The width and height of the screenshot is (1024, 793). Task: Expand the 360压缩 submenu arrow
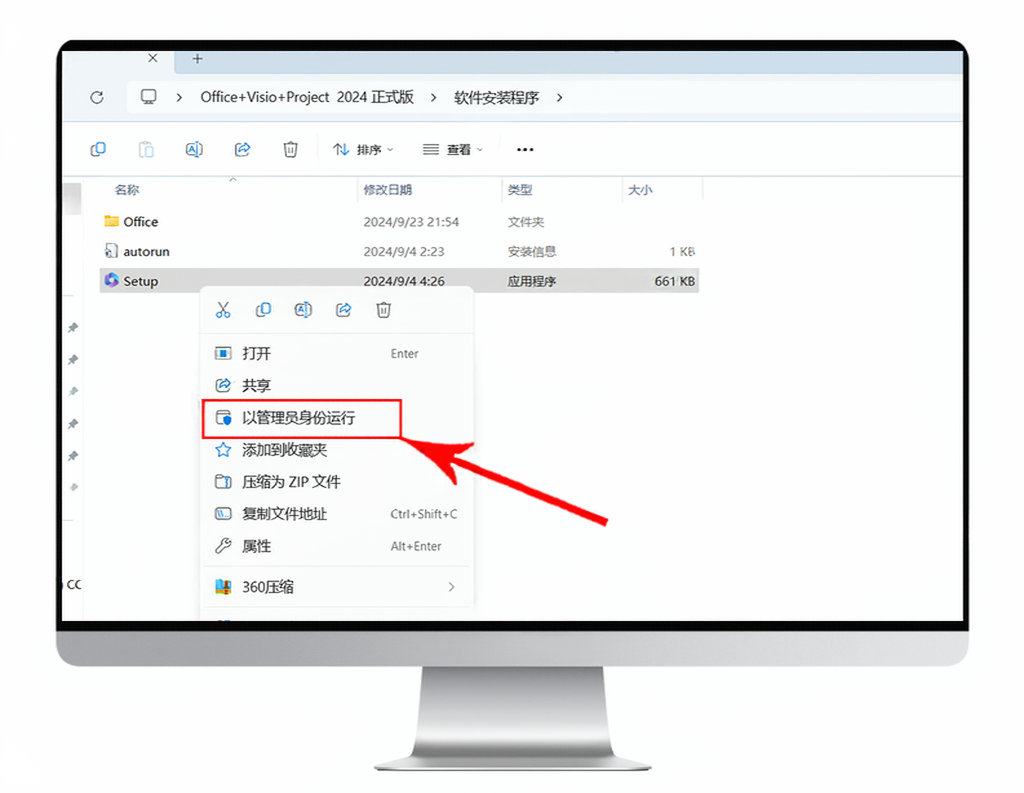click(x=451, y=587)
